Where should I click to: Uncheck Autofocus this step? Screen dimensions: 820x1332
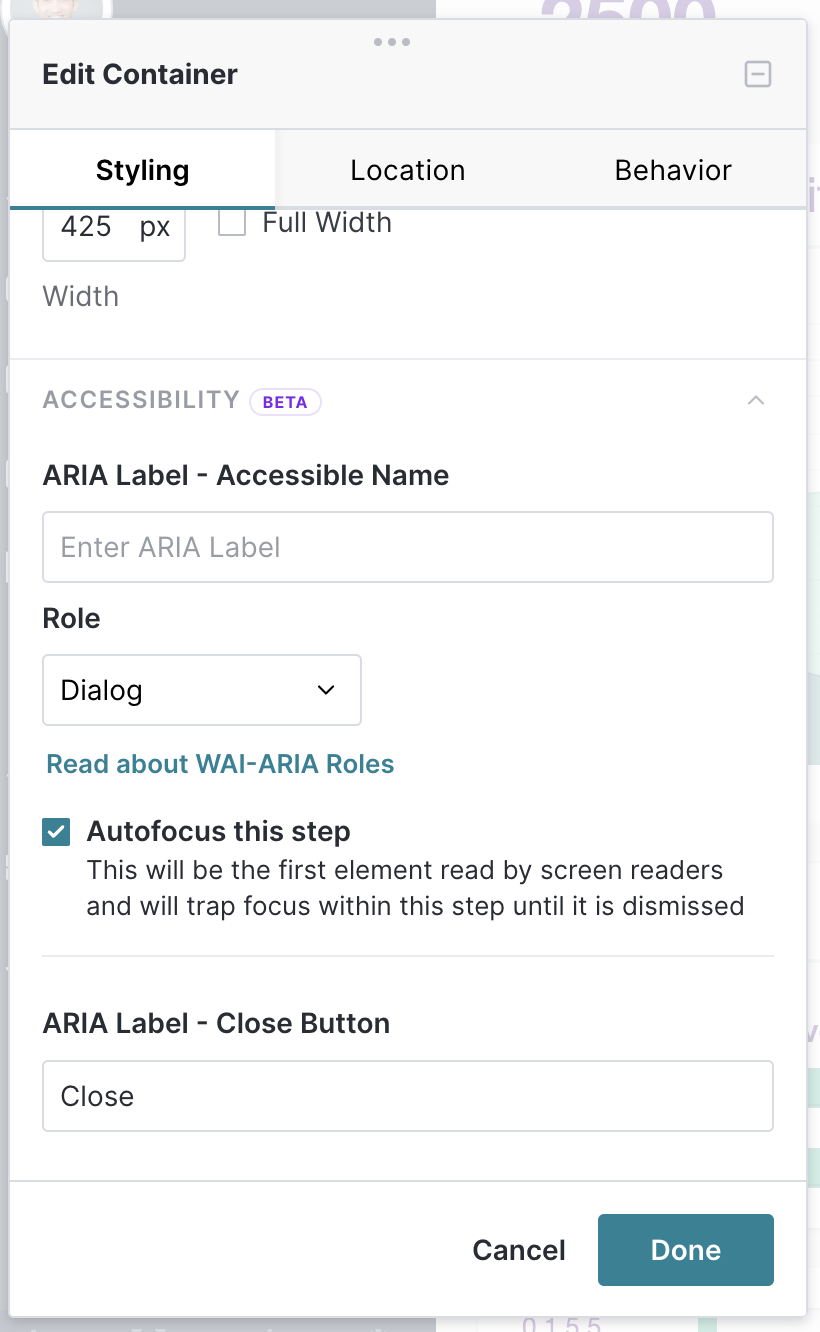pos(56,832)
